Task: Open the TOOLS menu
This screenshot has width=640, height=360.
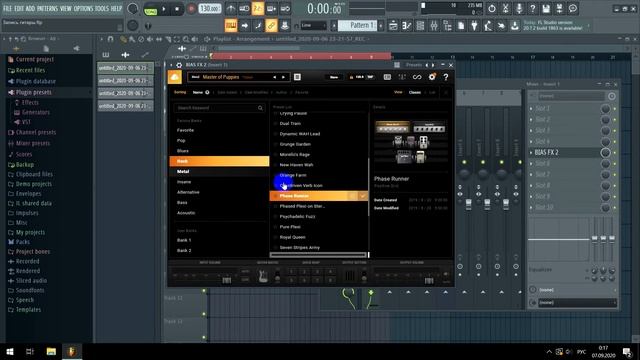Action: coord(102,8)
